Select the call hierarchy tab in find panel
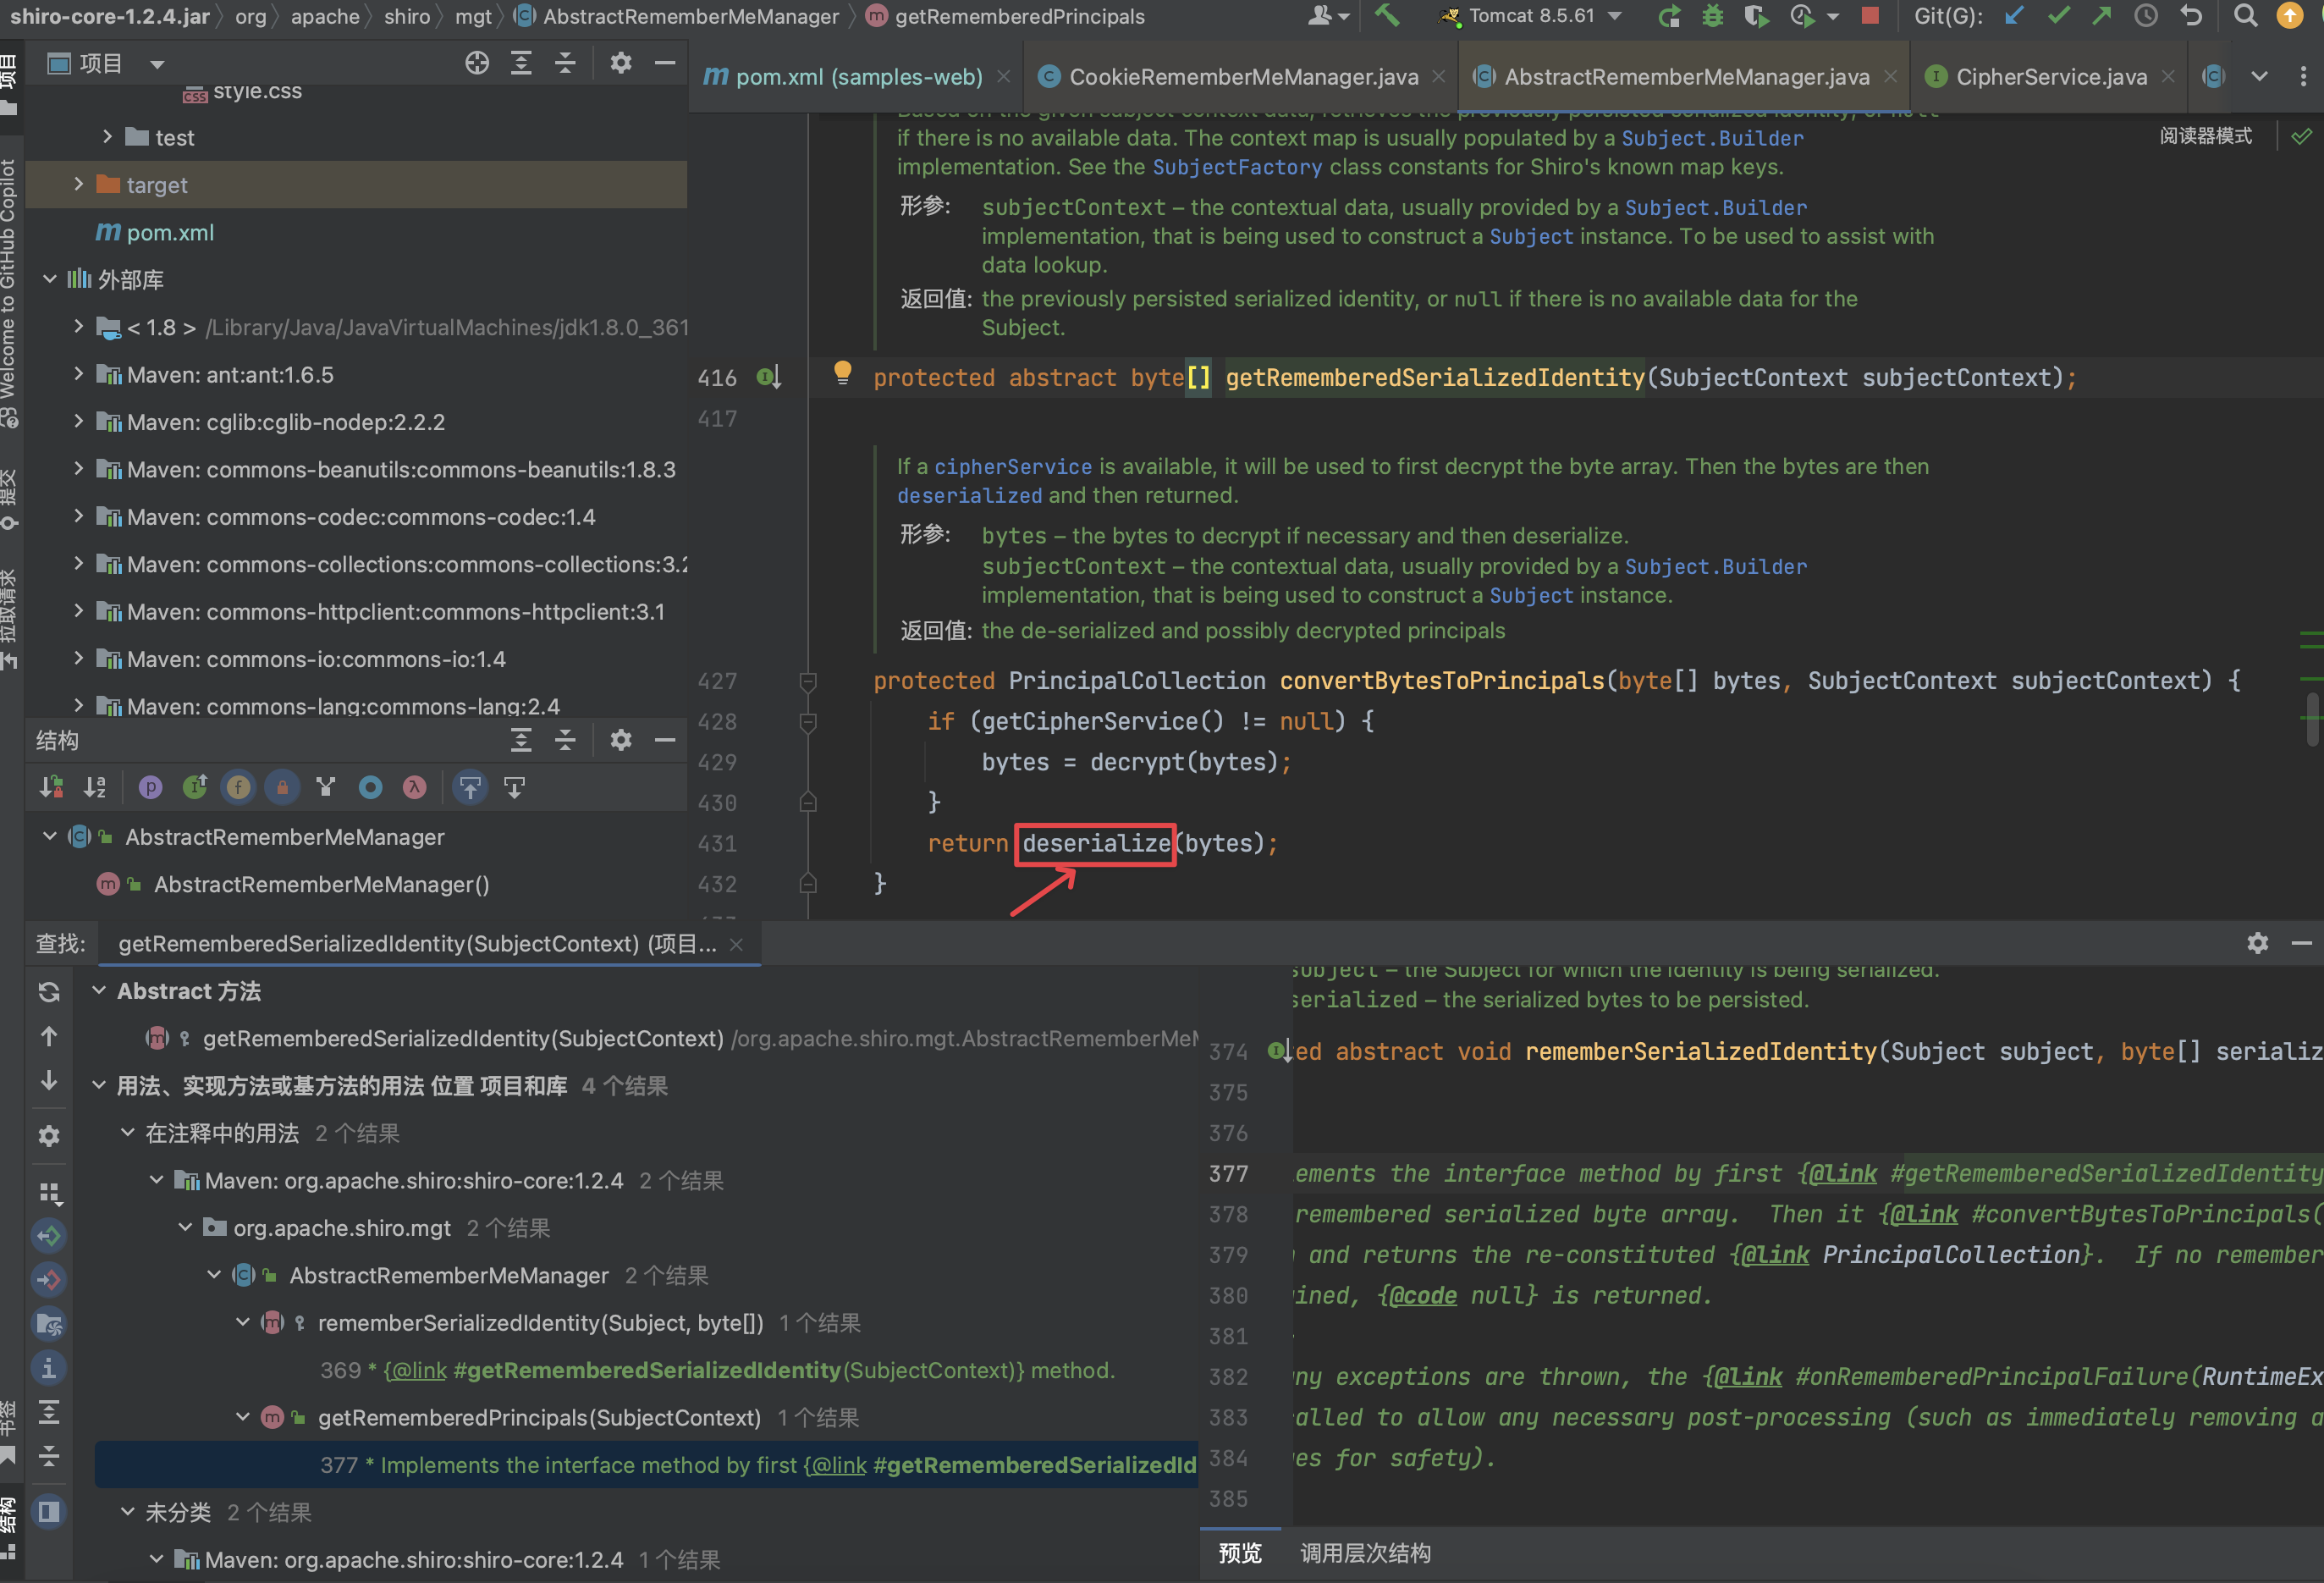The width and height of the screenshot is (2324, 1583). 1365,1553
